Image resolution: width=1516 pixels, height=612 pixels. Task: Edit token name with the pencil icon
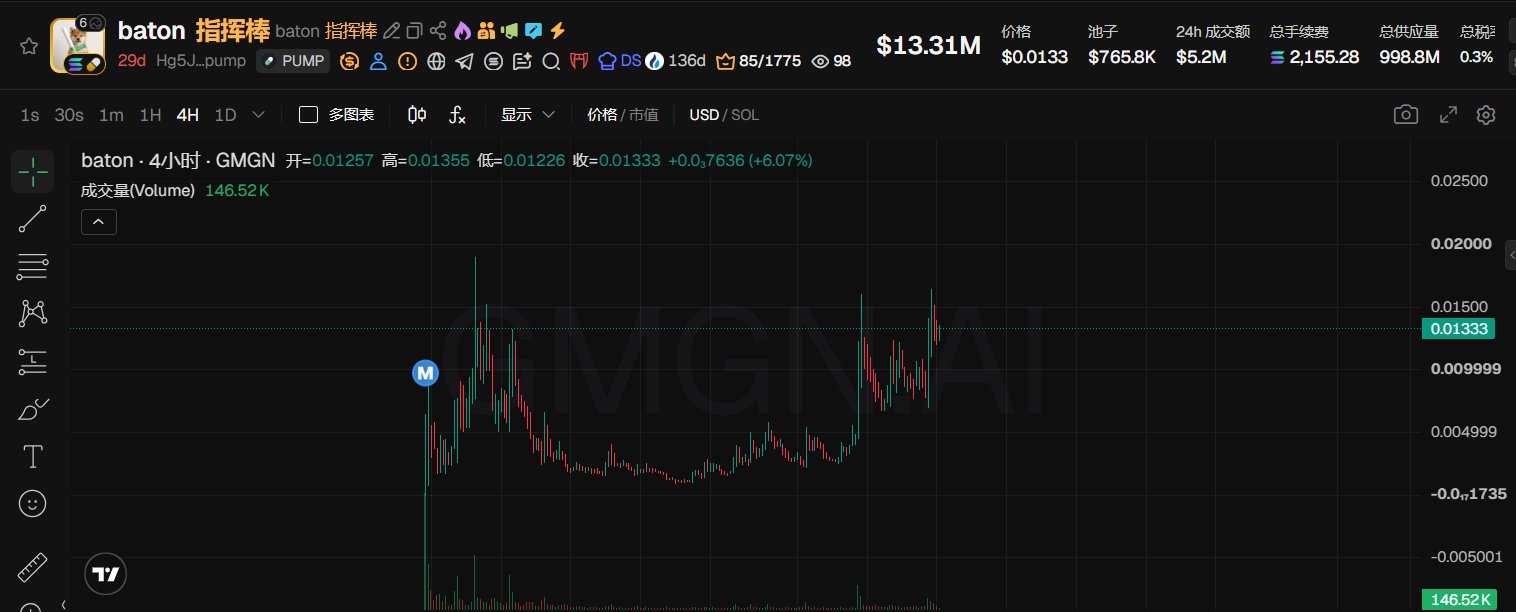click(391, 31)
